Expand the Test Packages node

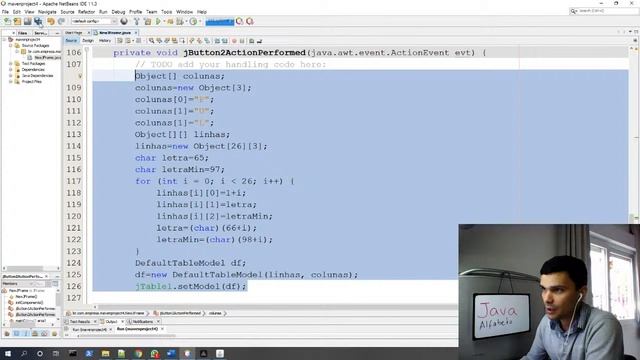click(x=11, y=64)
